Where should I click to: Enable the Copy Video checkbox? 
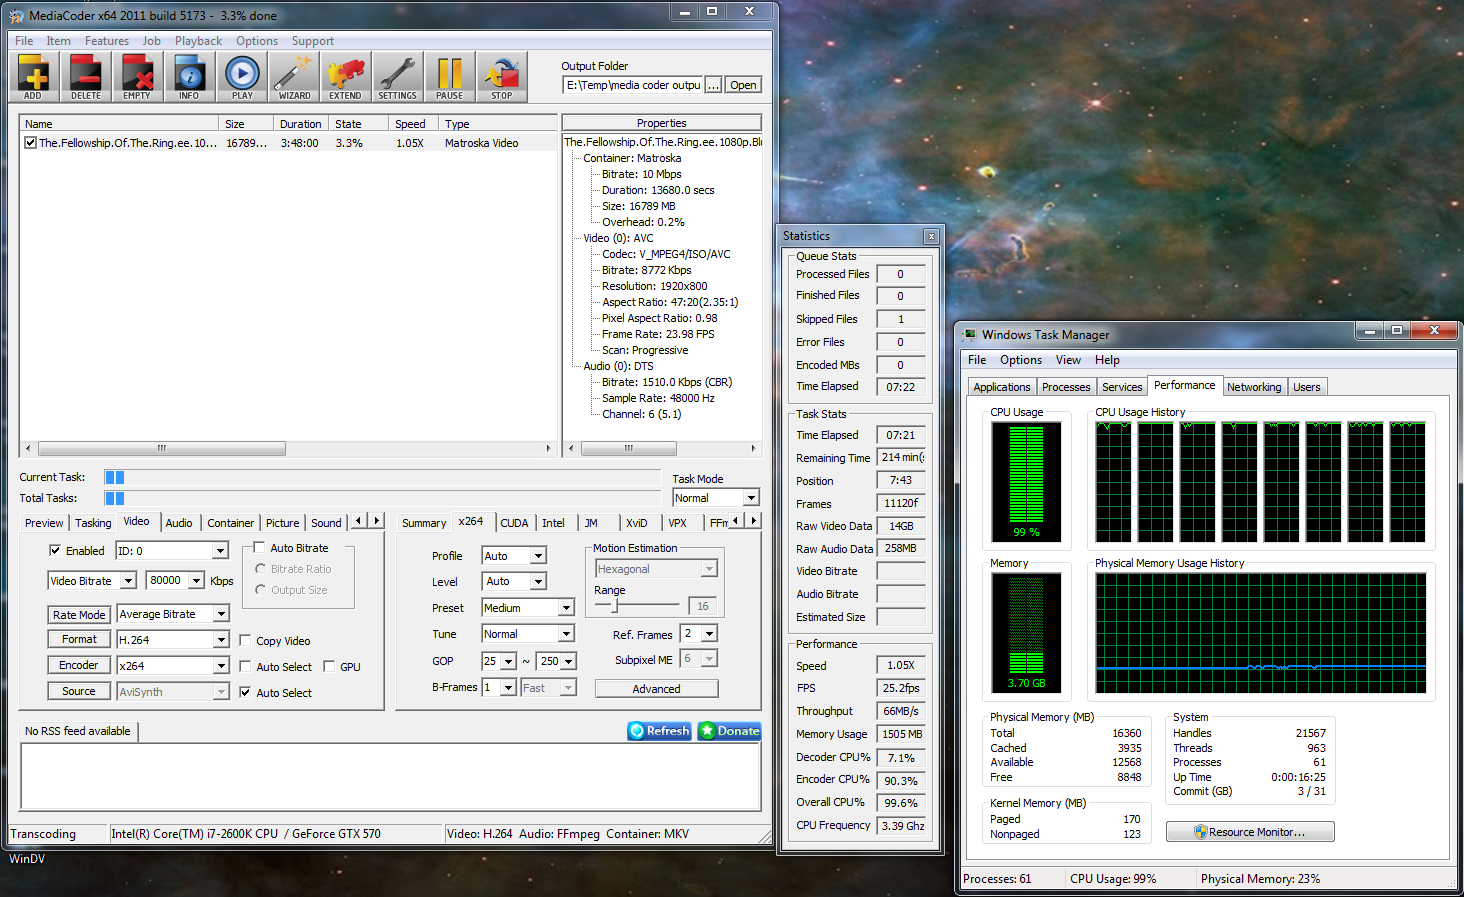245,640
